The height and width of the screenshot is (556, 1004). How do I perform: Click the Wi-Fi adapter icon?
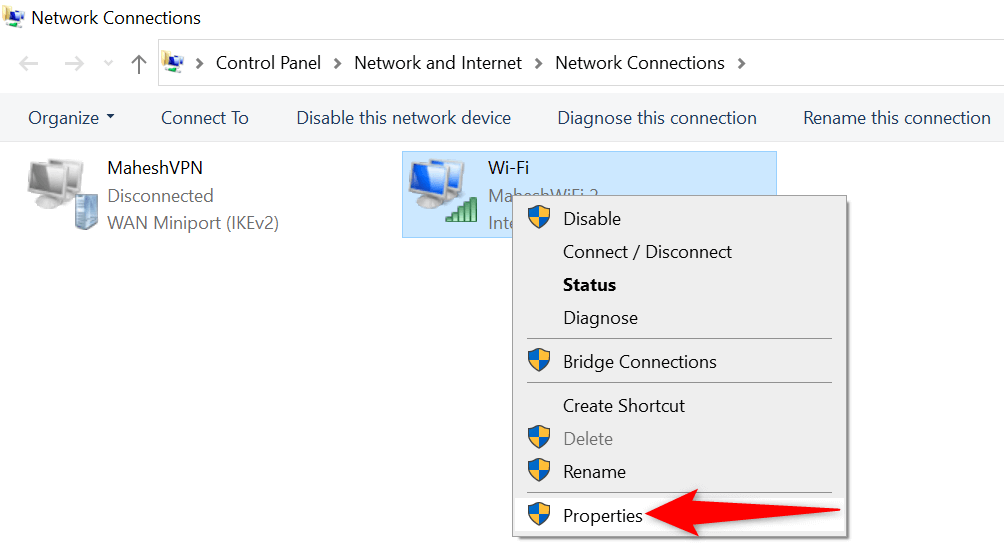443,190
